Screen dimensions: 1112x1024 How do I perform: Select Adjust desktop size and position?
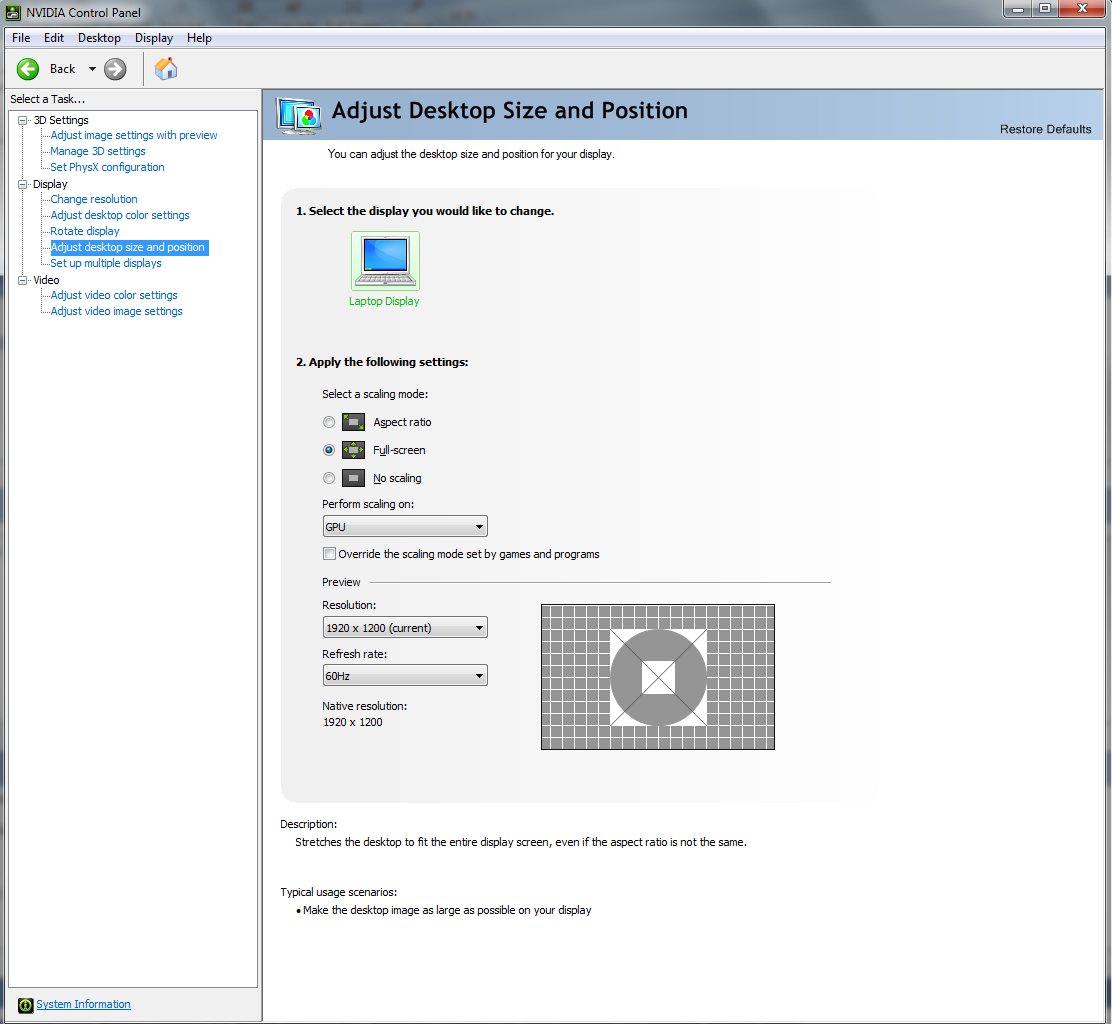click(129, 247)
